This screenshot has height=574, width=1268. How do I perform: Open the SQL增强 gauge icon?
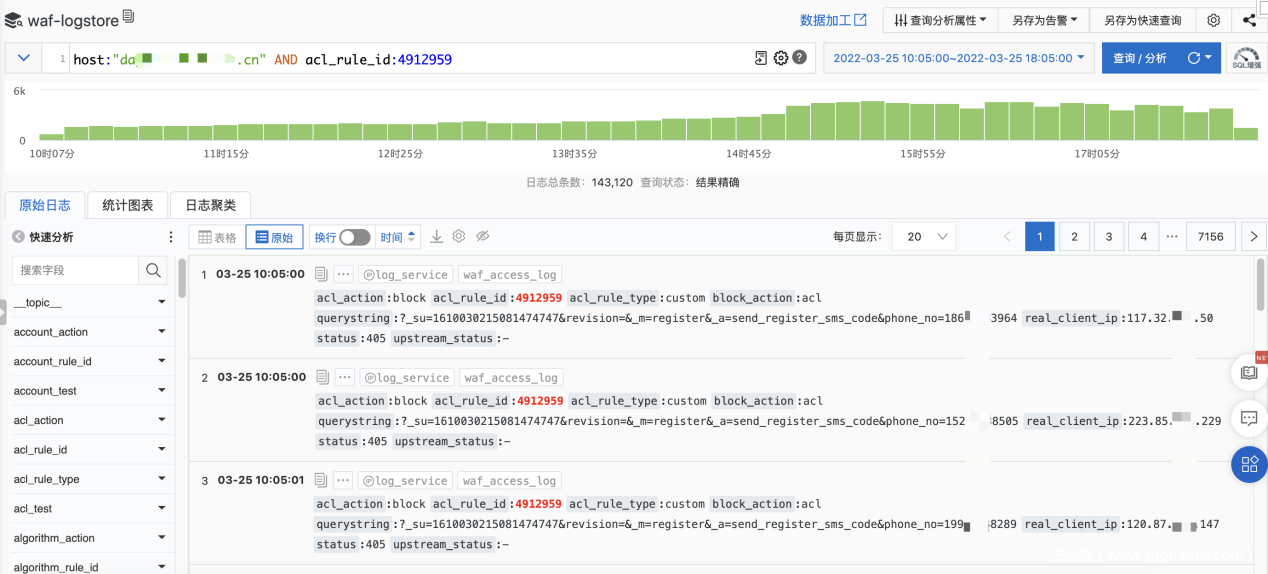1246,58
